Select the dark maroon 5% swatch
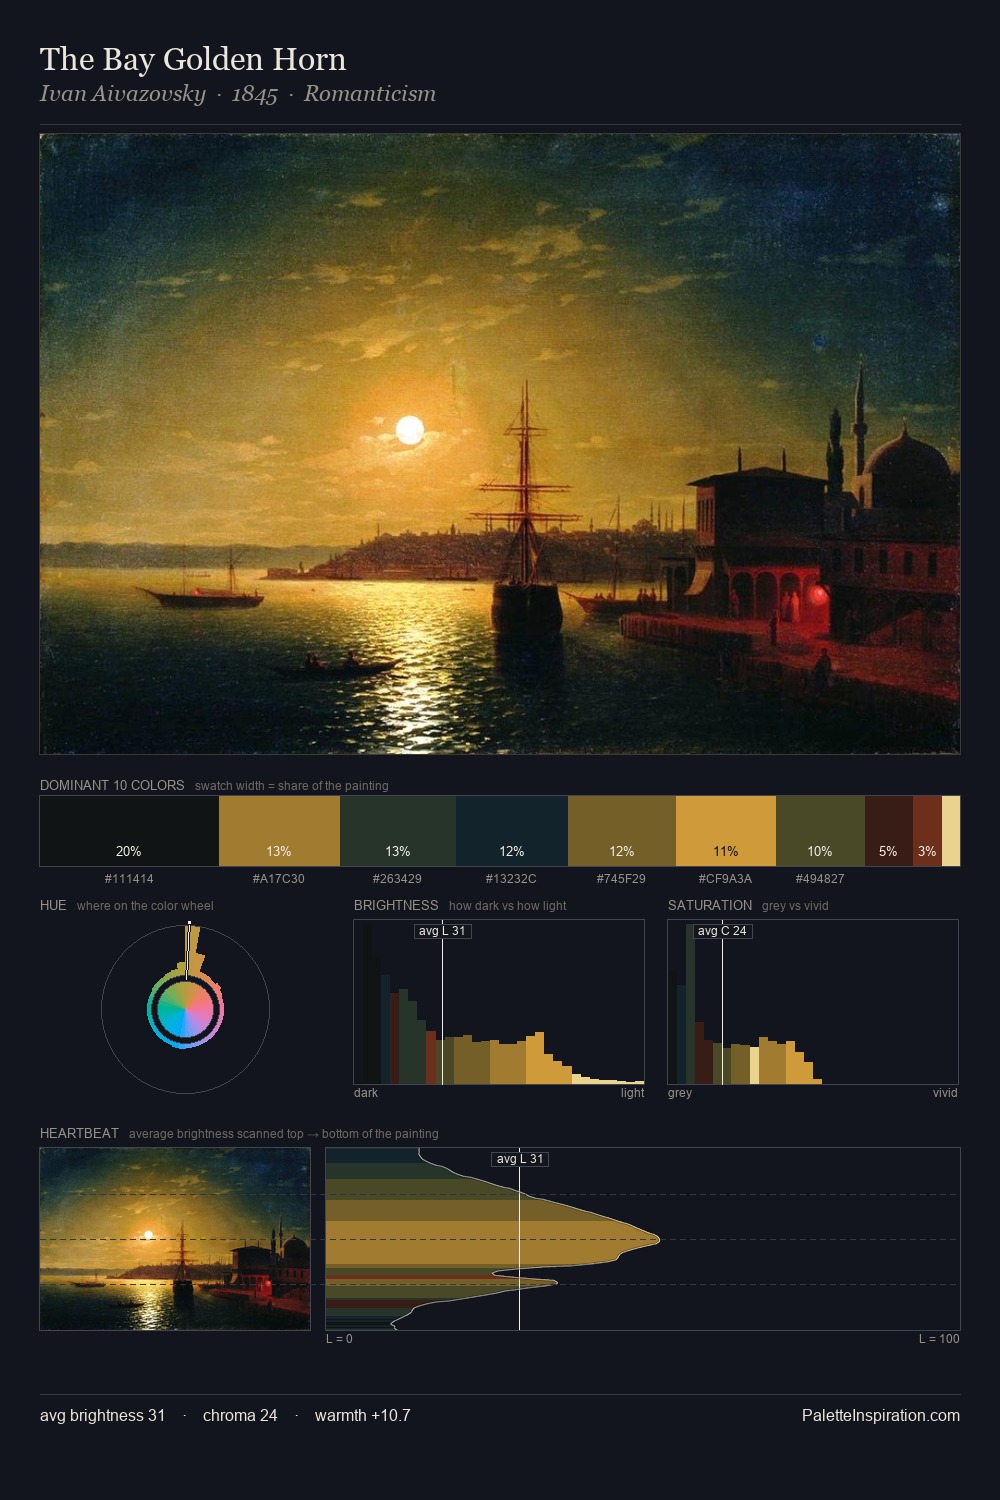The image size is (1000, 1500). tap(889, 831)
